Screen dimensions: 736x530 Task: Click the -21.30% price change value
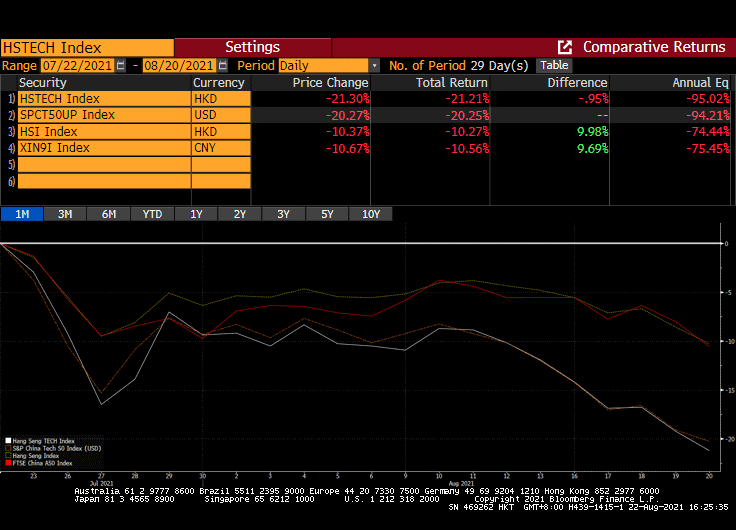(x=348, y=99)
